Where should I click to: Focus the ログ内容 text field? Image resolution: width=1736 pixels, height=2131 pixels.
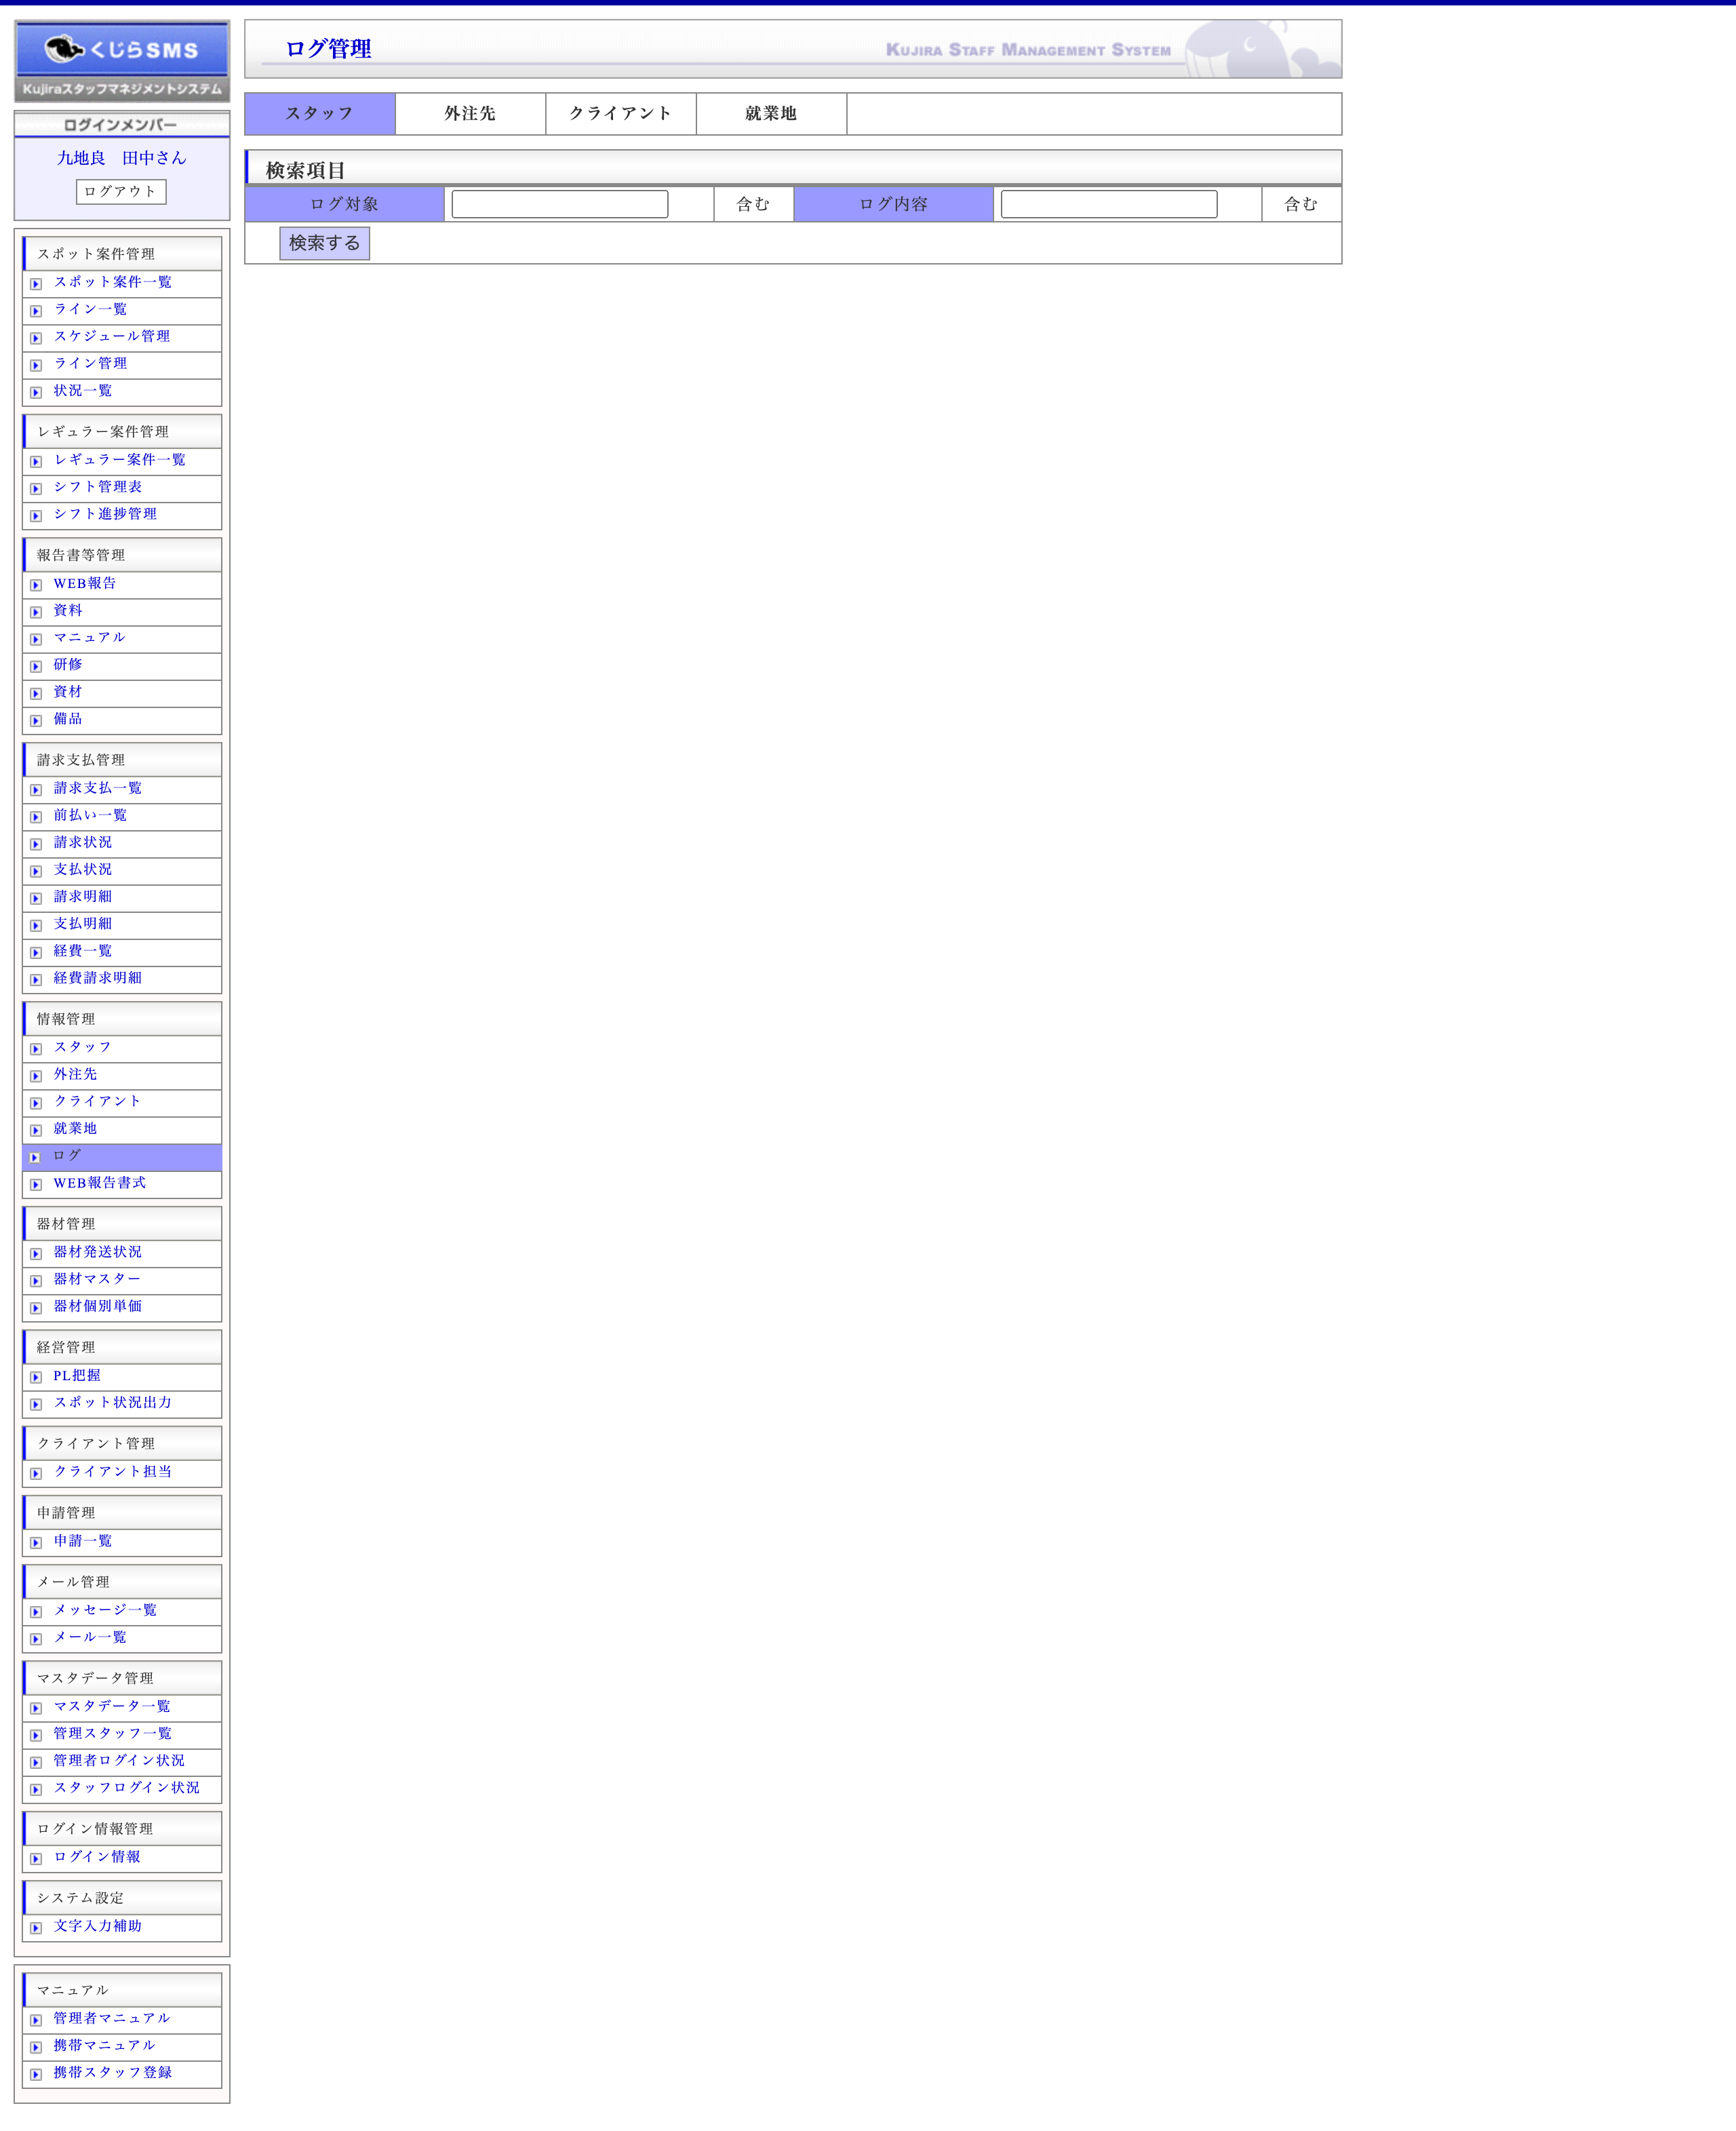click(x=1108, y=204)
